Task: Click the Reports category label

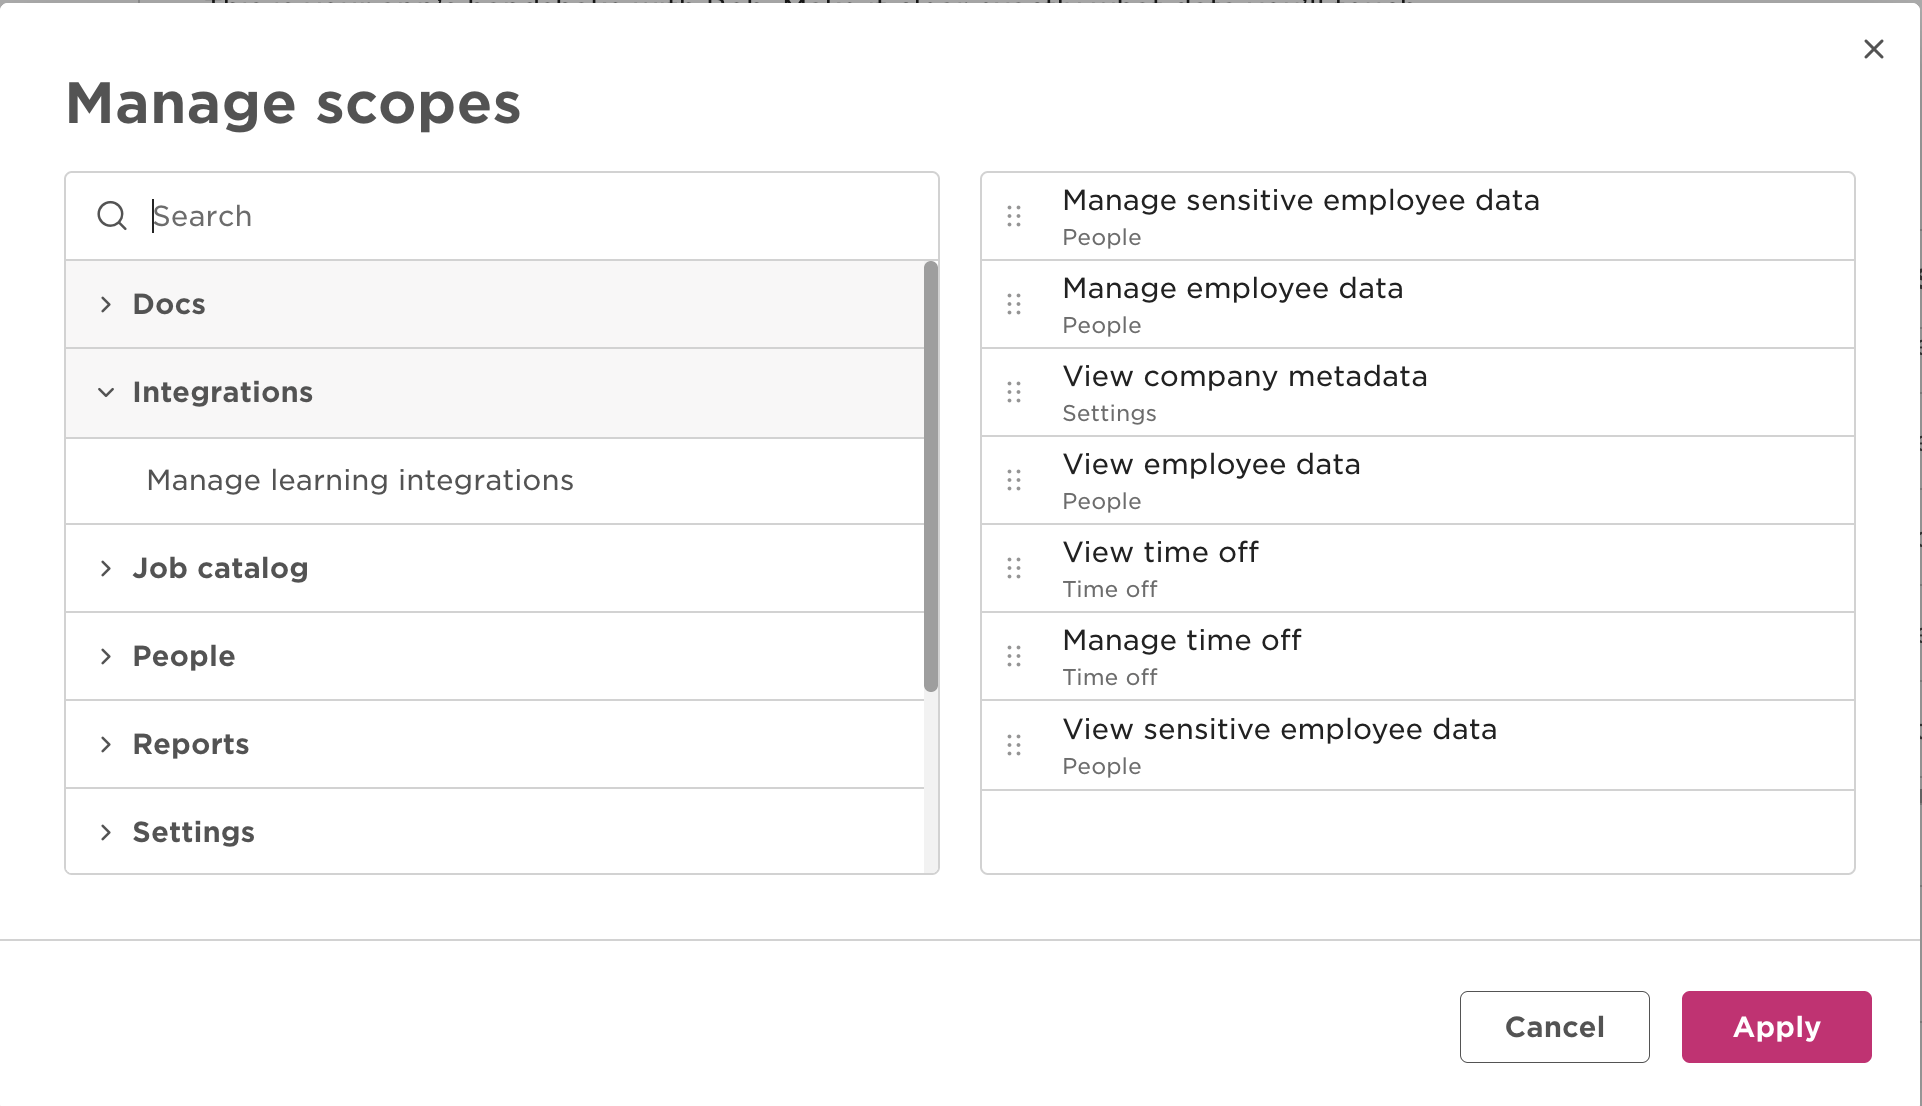Action: pyautogui.click(x=191, y=744)
